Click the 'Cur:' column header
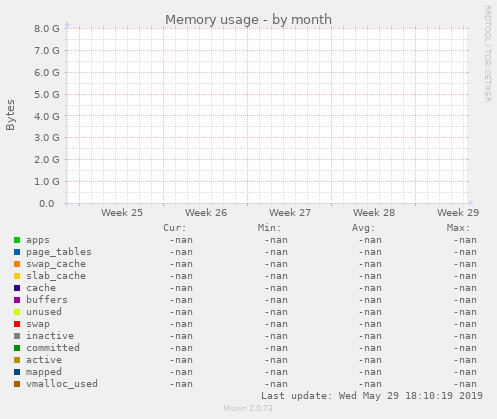 [x=174, y=228]
